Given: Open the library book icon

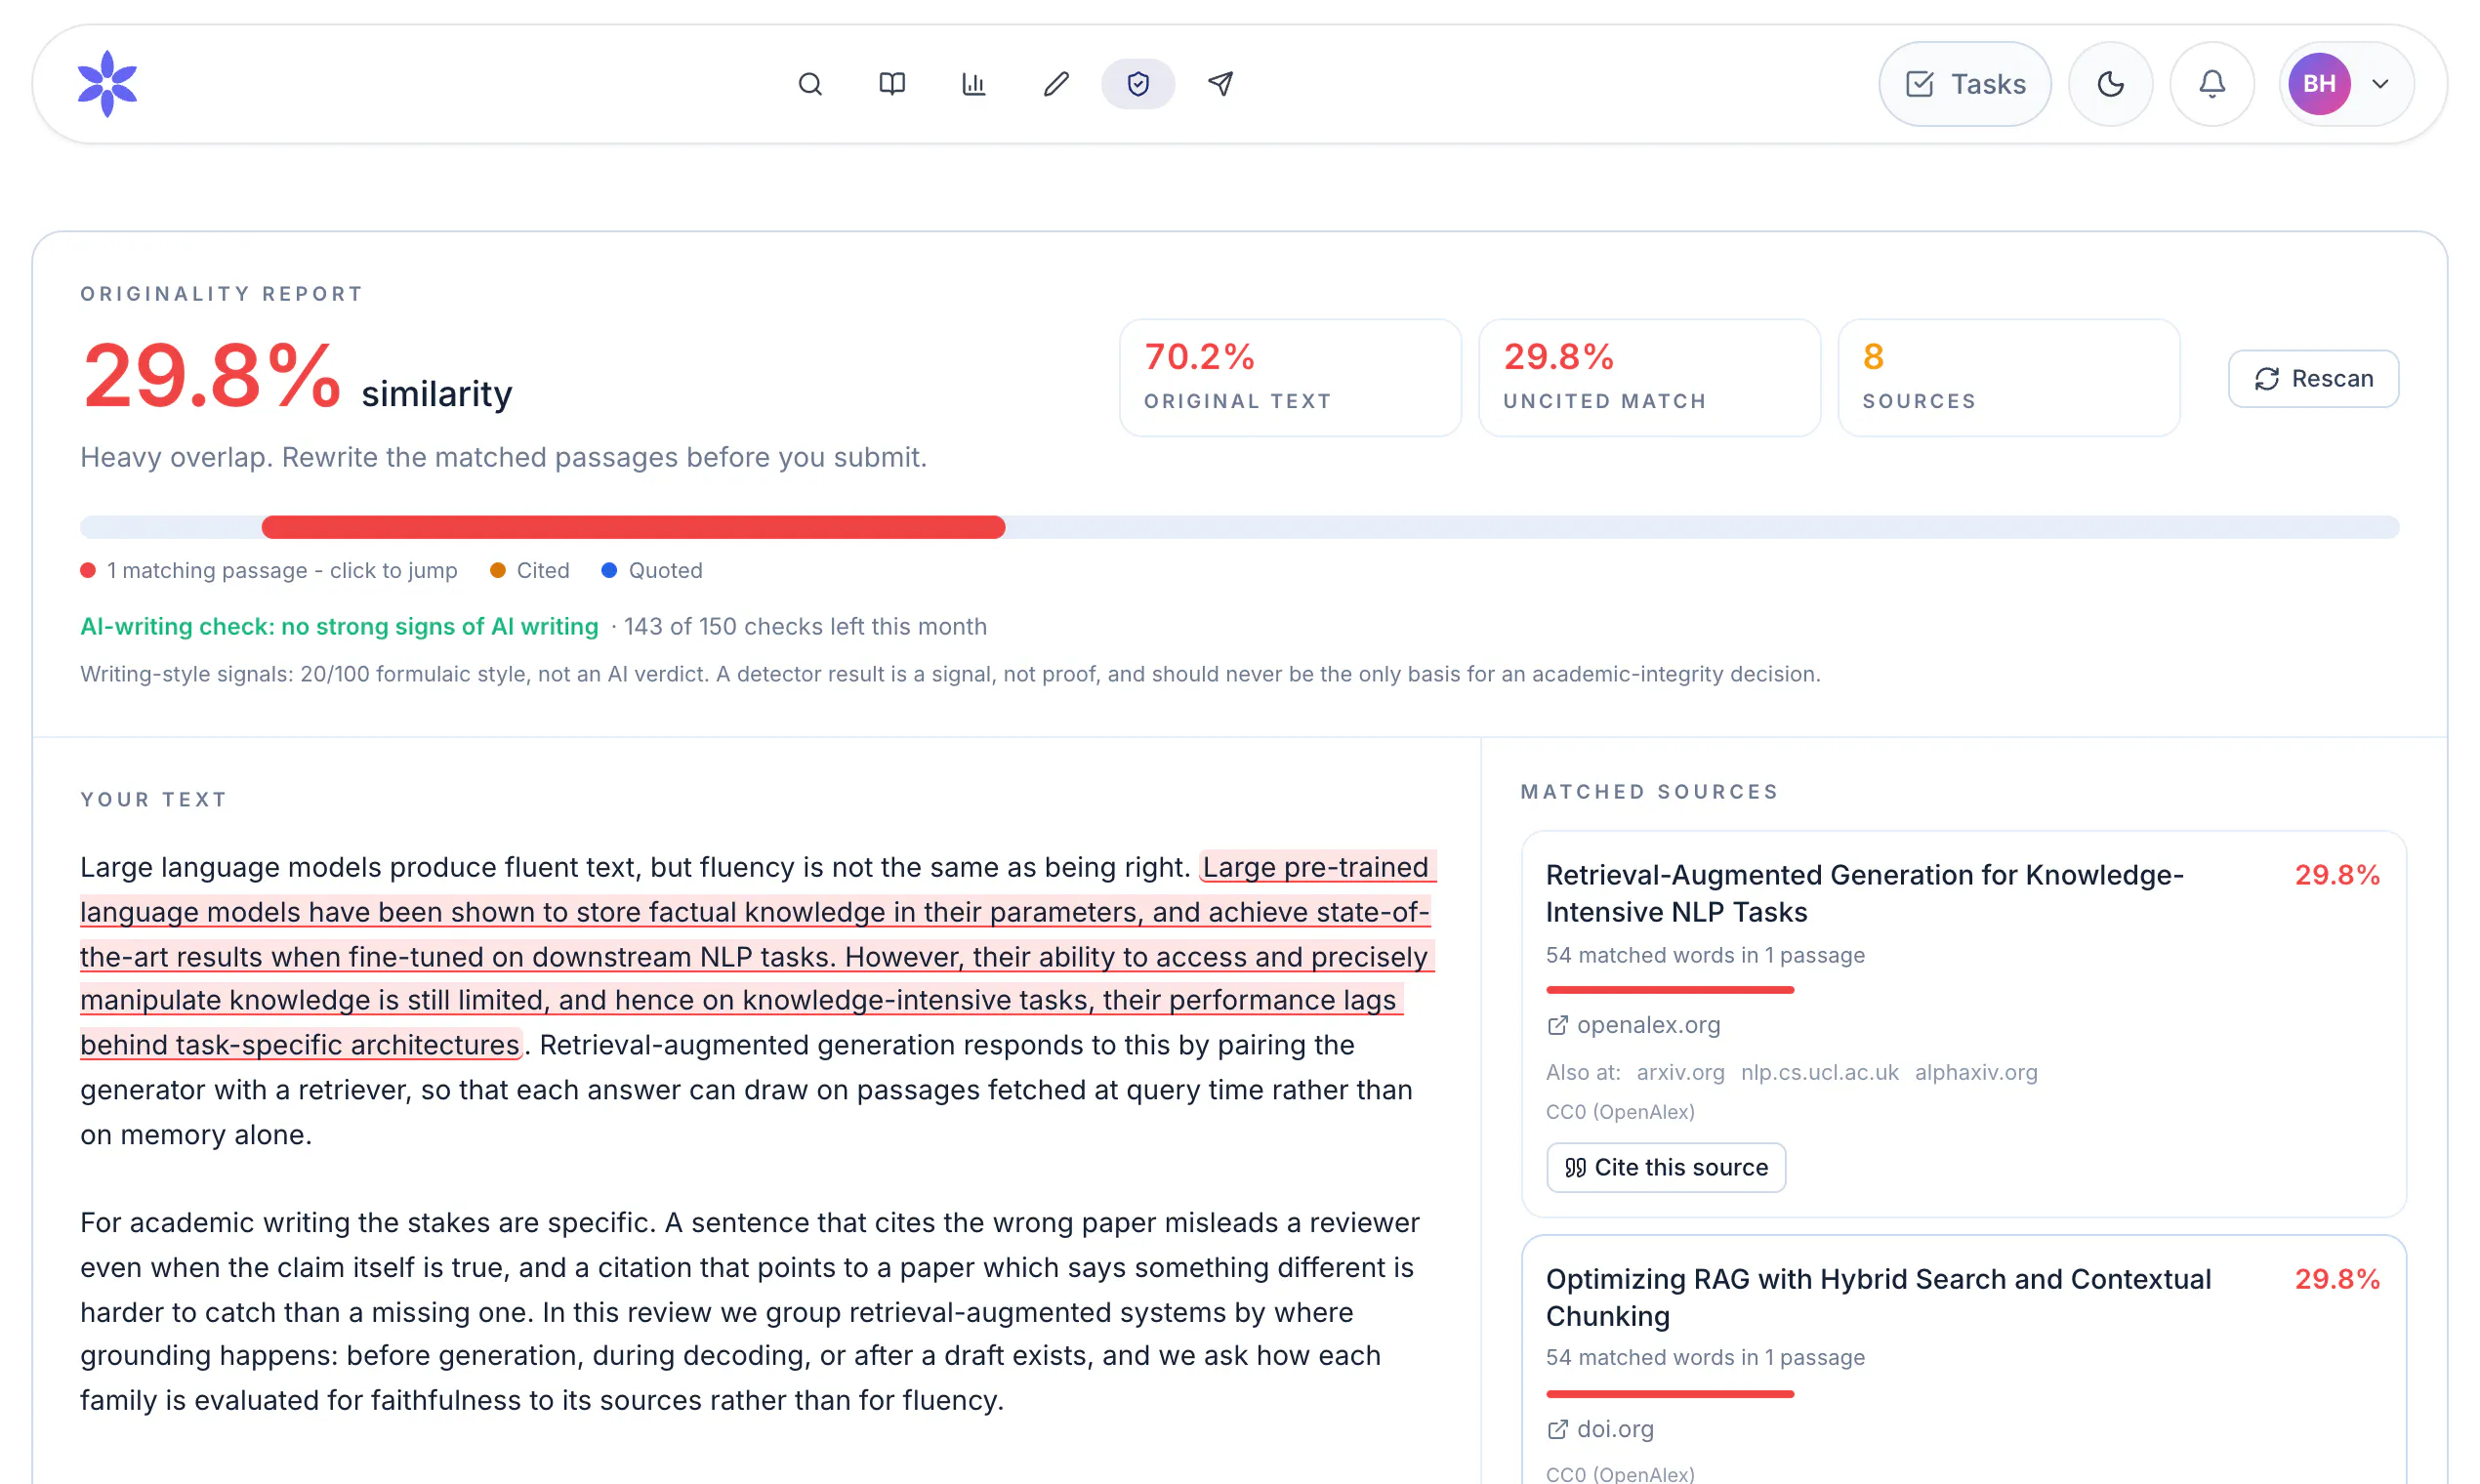Looking at the screenshot, I should (892, 84).
